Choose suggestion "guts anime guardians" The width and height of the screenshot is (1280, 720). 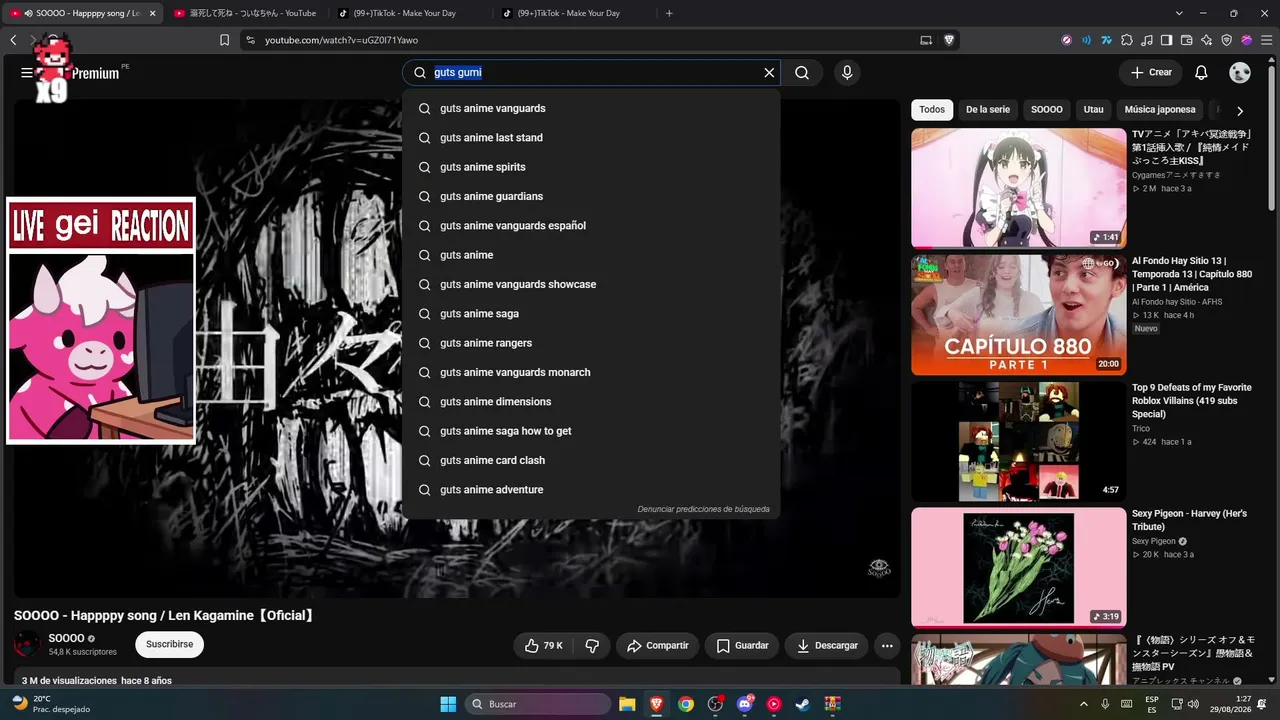591,196
